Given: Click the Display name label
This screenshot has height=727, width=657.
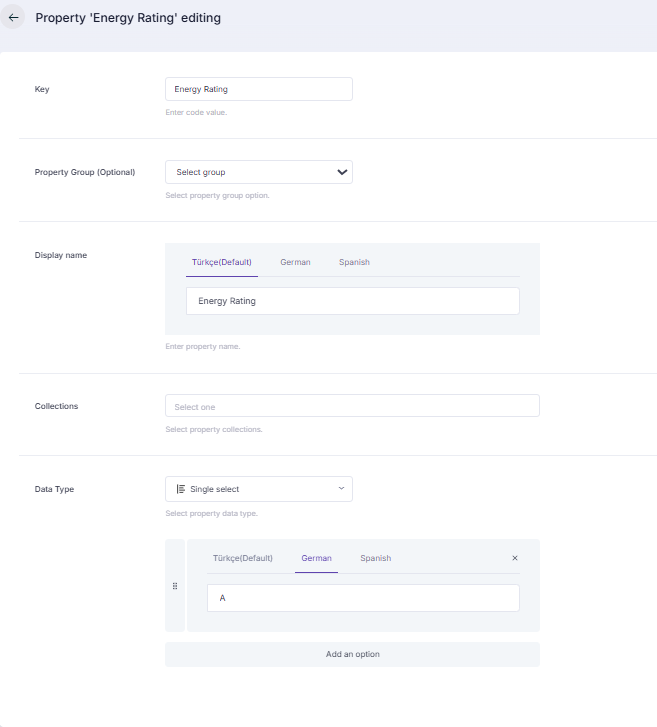Looking at the screenshot, I should click(x=61, y=255).
